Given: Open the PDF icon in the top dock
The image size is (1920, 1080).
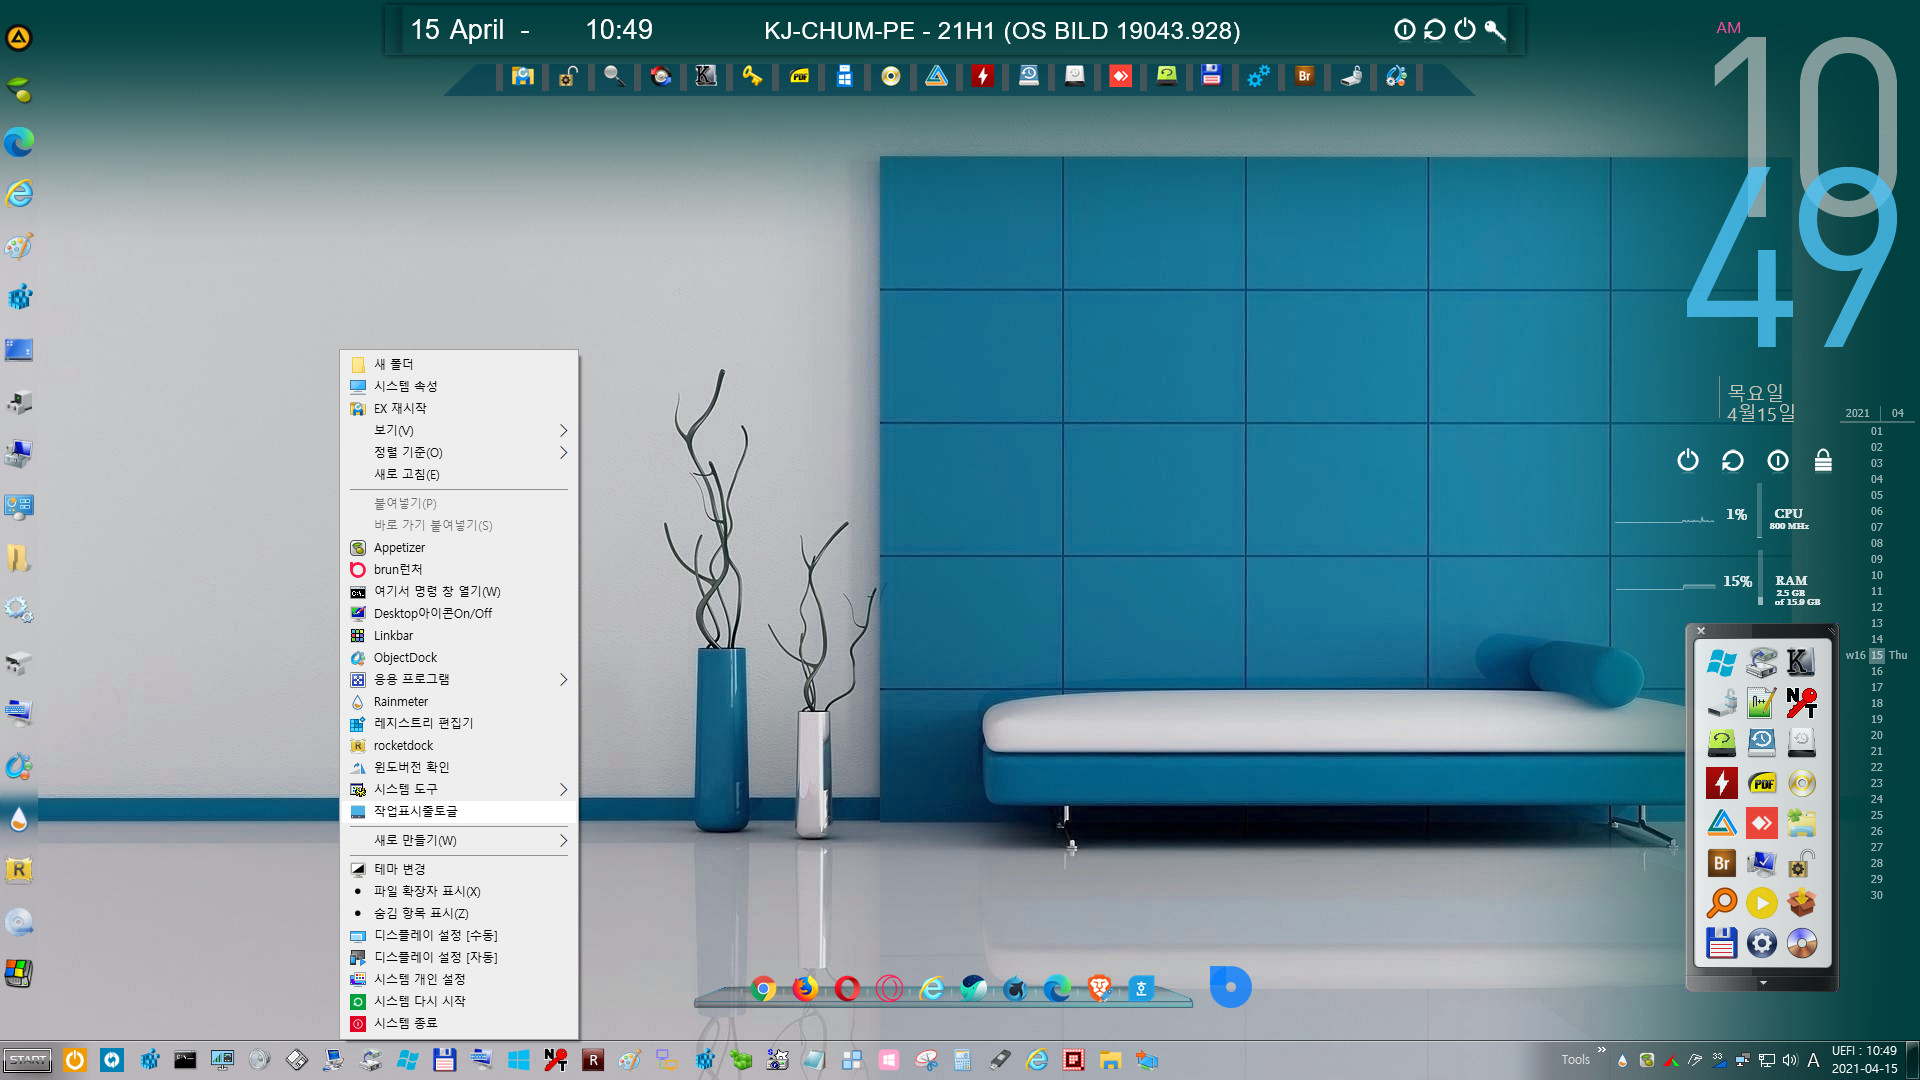Looking at the screenshot, I should click(x=799, y=76).
